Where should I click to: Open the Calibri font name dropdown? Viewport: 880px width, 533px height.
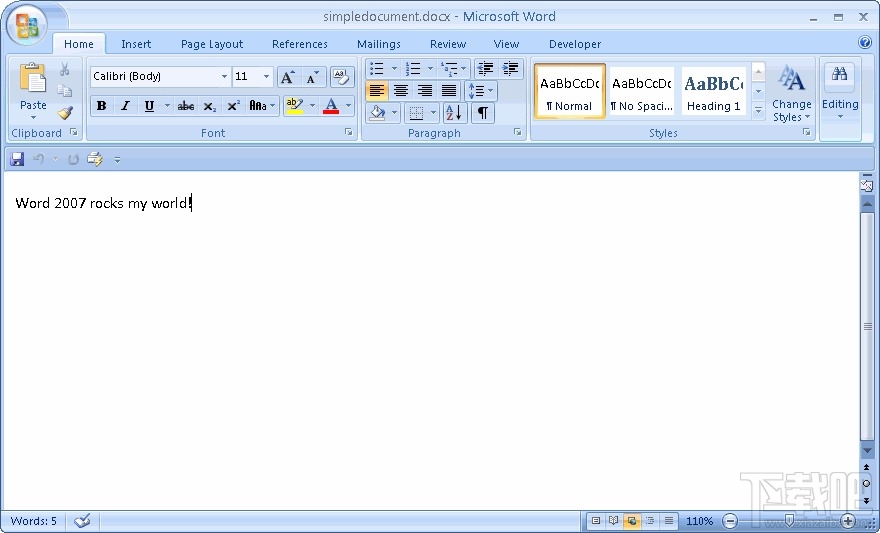point(224,77)
